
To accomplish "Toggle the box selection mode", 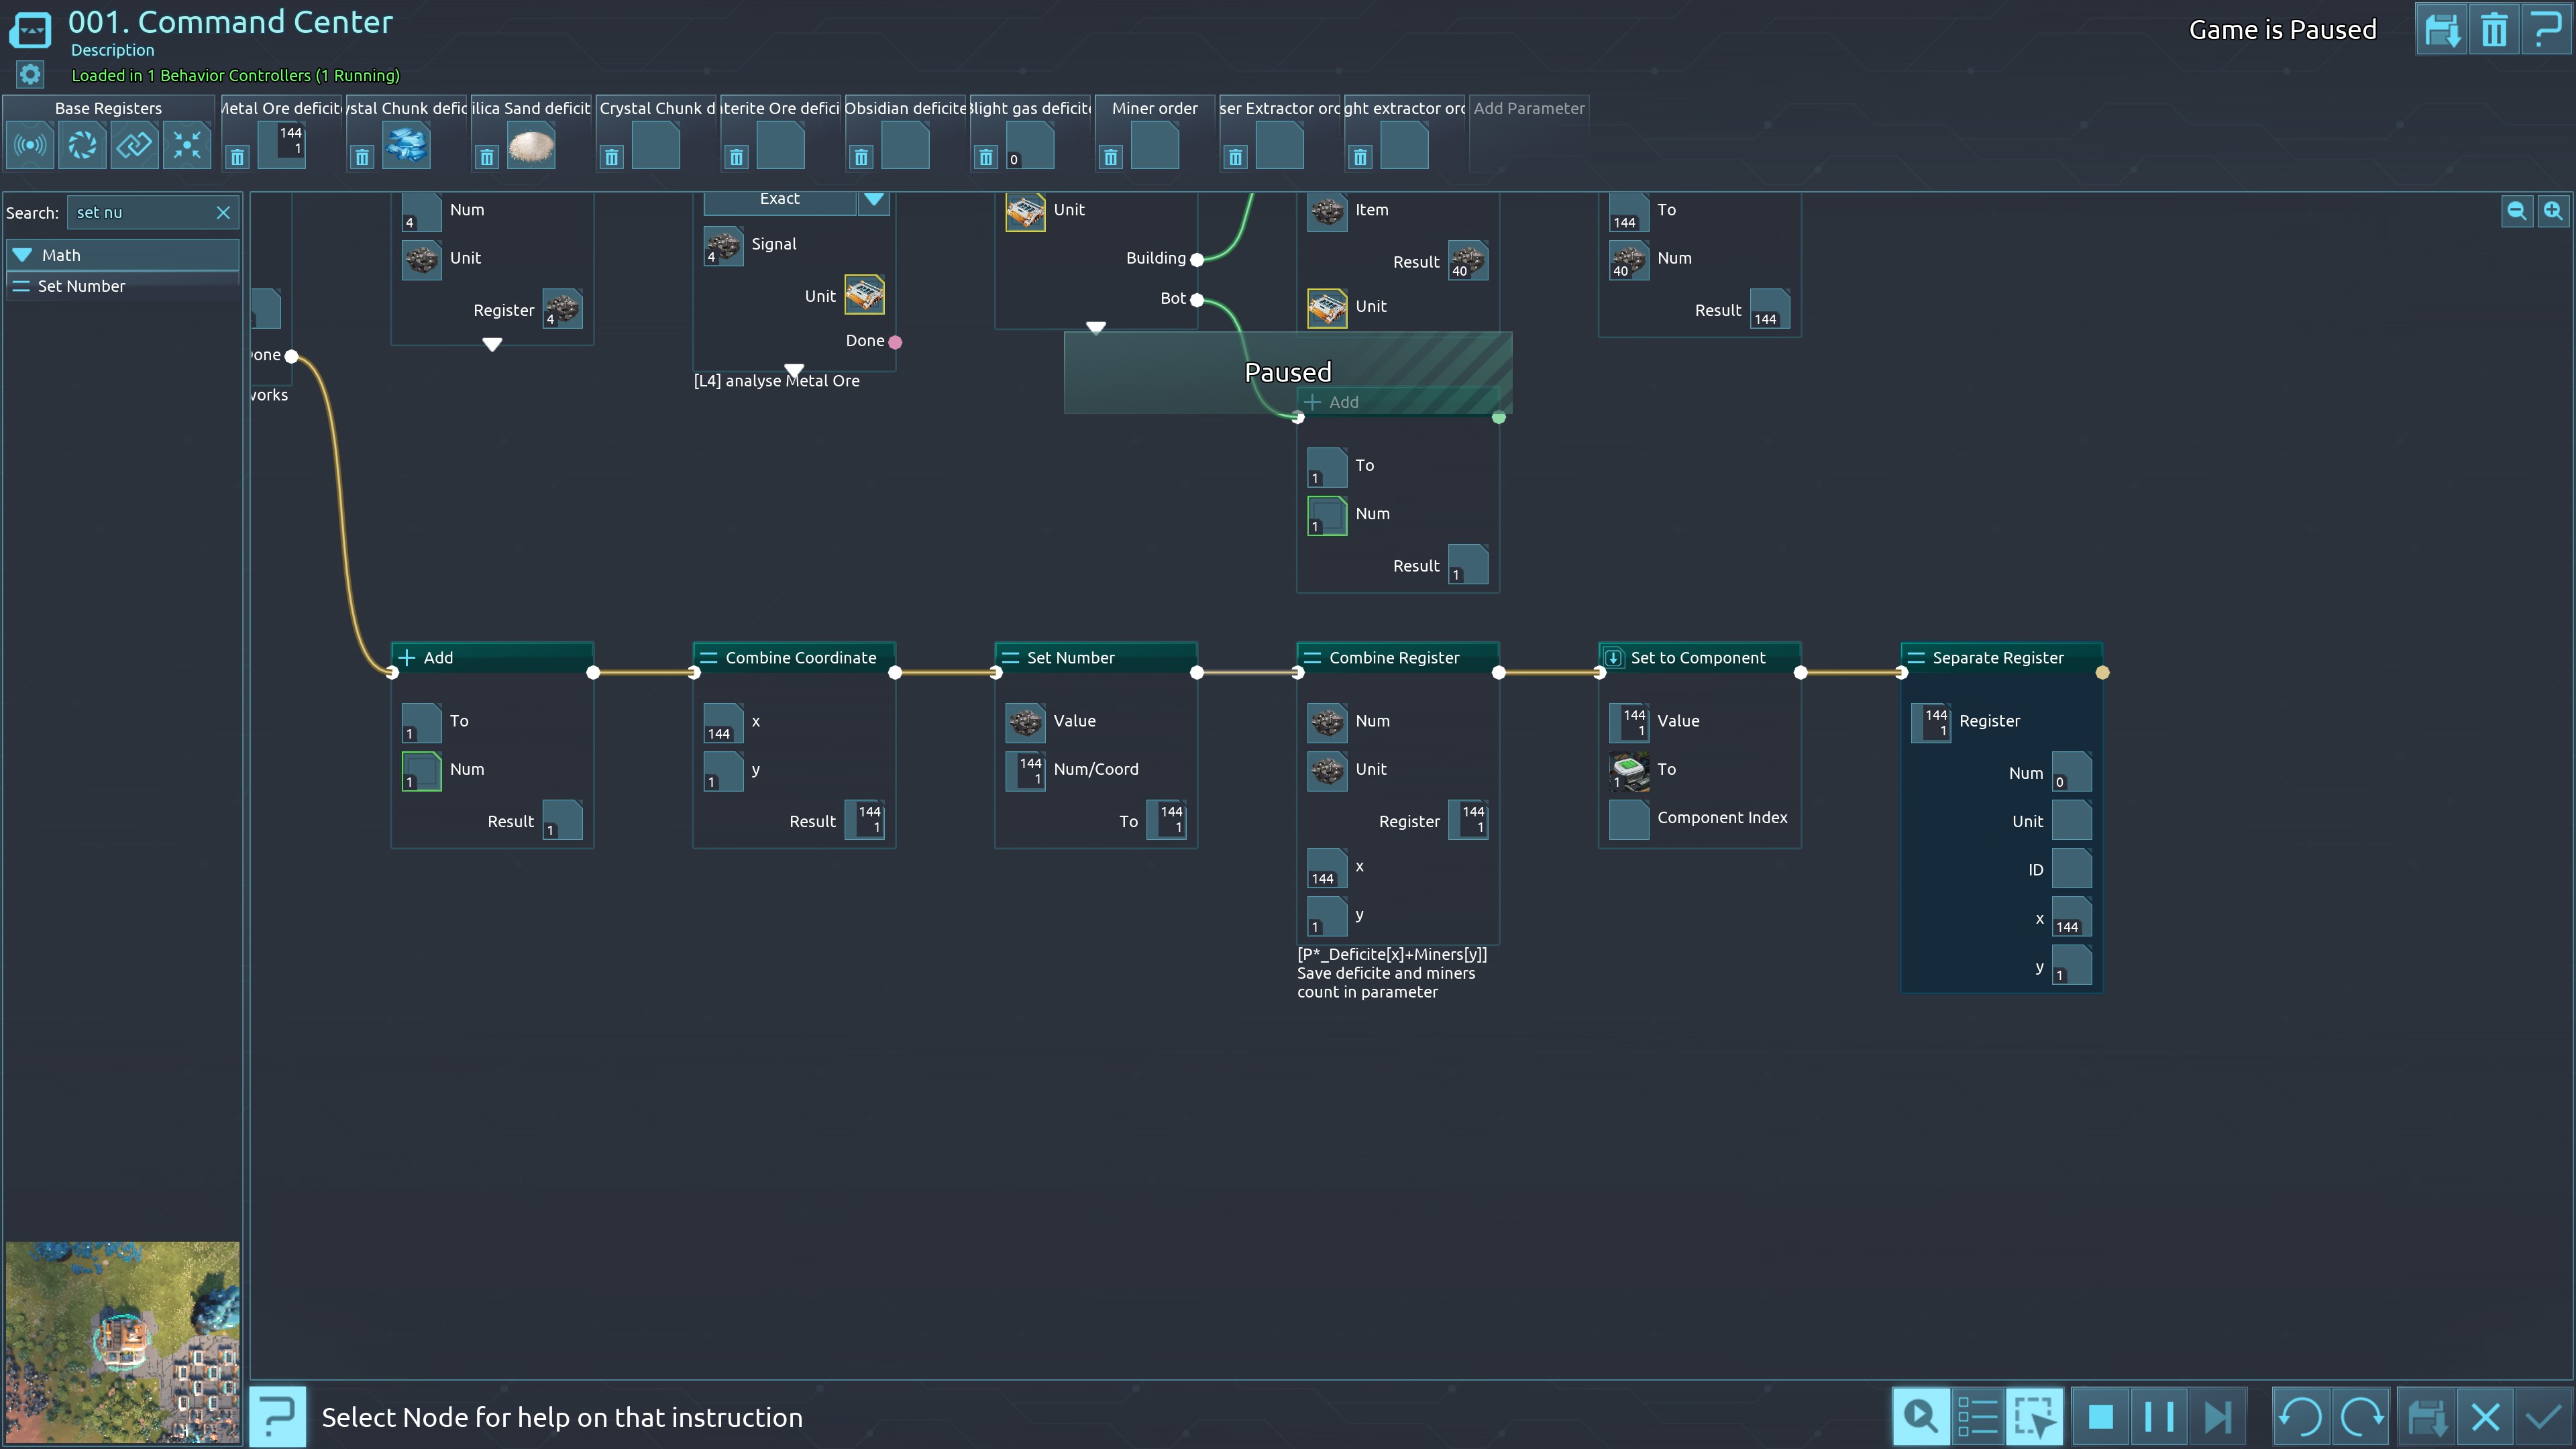I will [x=2034, y=1417].
